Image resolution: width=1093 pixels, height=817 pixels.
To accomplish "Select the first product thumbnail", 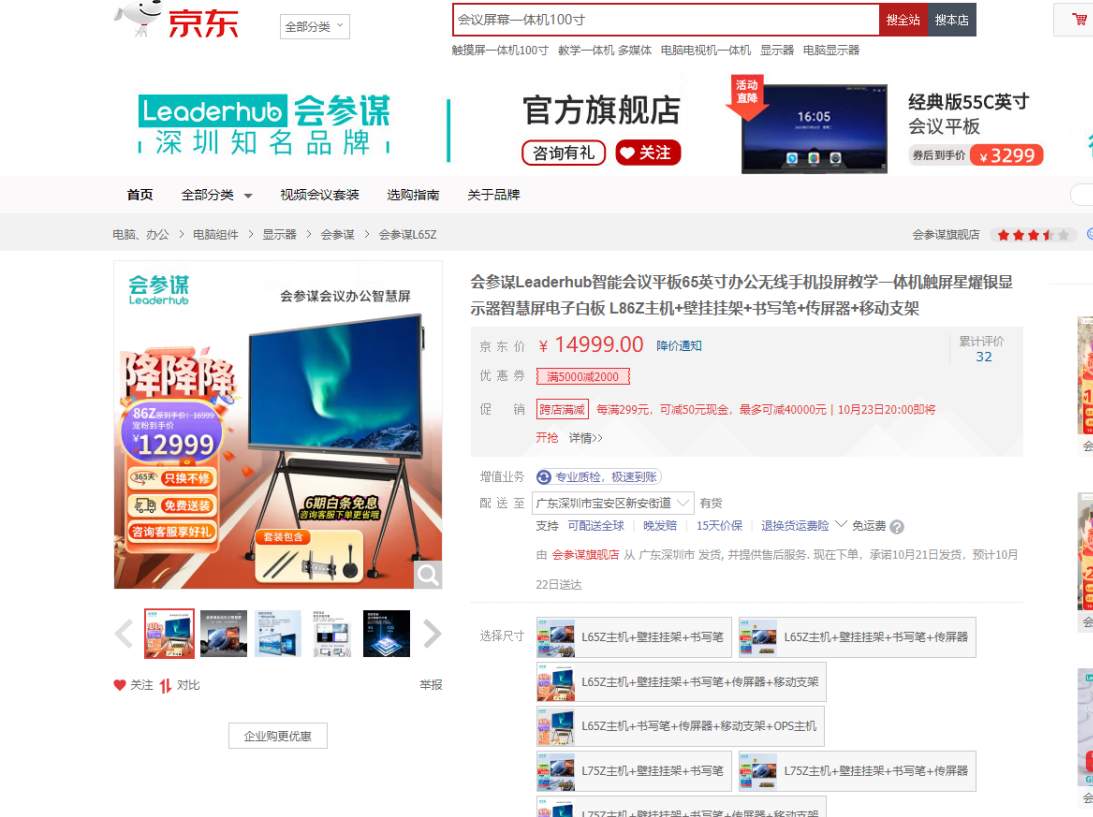I will point(169,634).
